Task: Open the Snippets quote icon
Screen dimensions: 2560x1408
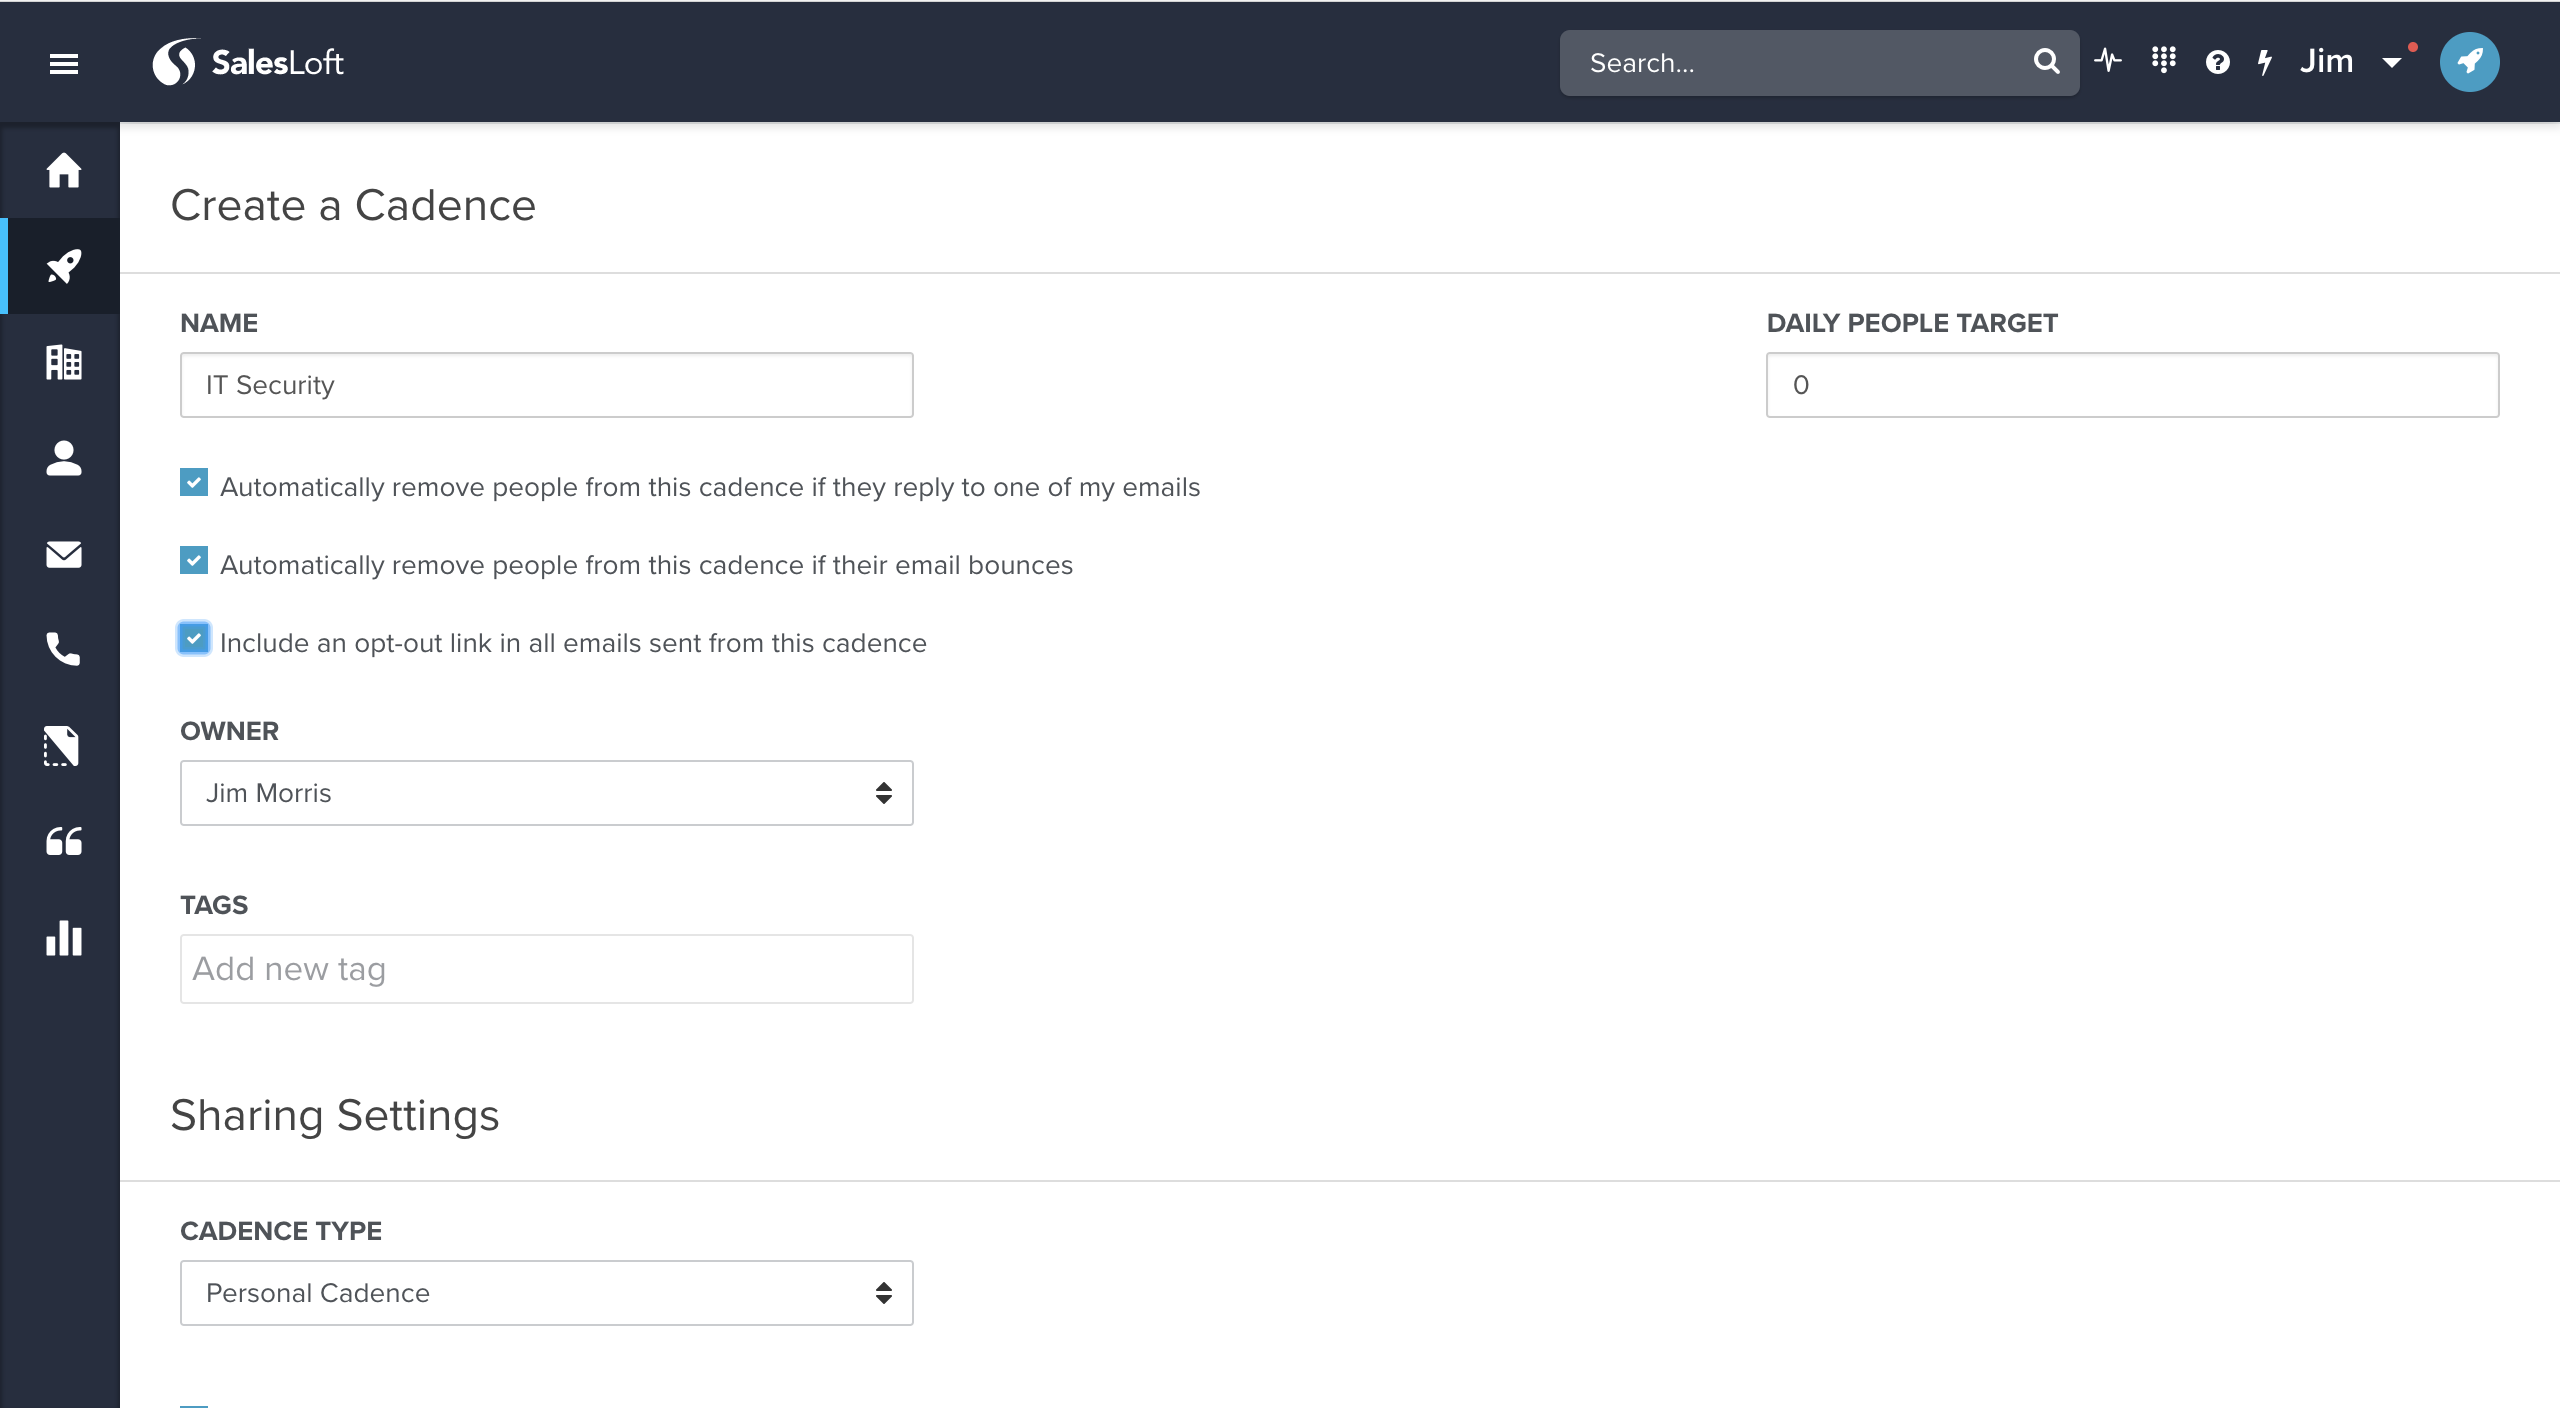Action: (x=63, y=842)
